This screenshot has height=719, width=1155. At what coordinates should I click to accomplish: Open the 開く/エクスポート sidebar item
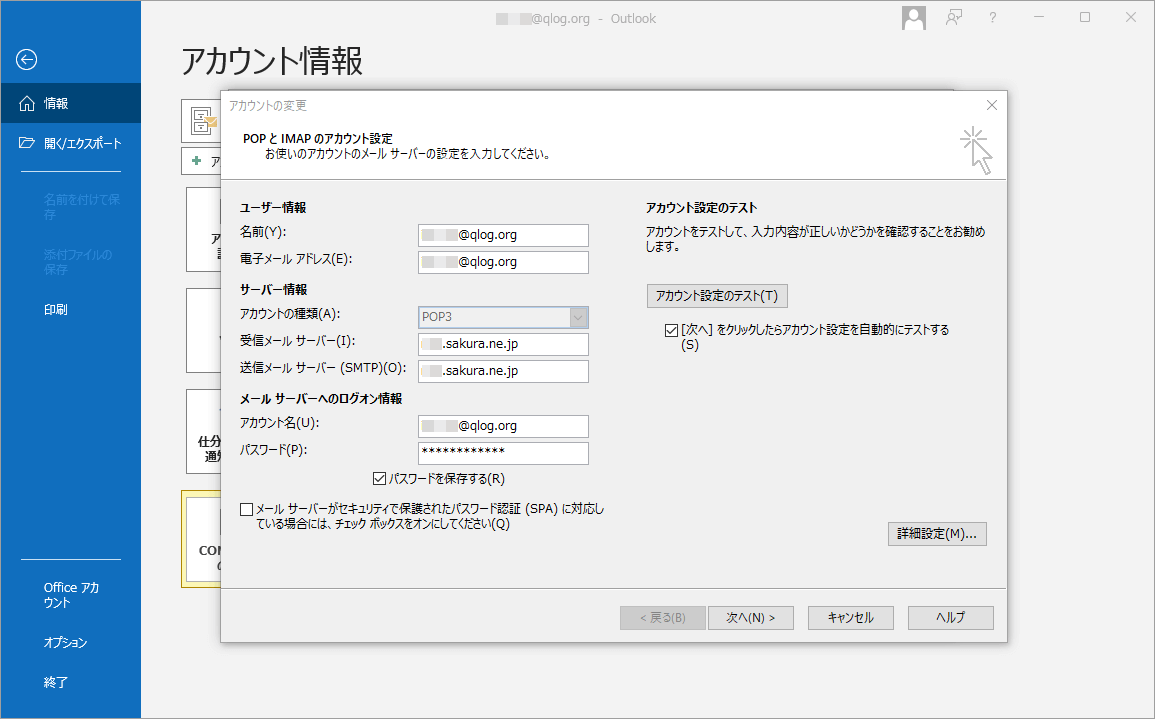pos(70,143)
